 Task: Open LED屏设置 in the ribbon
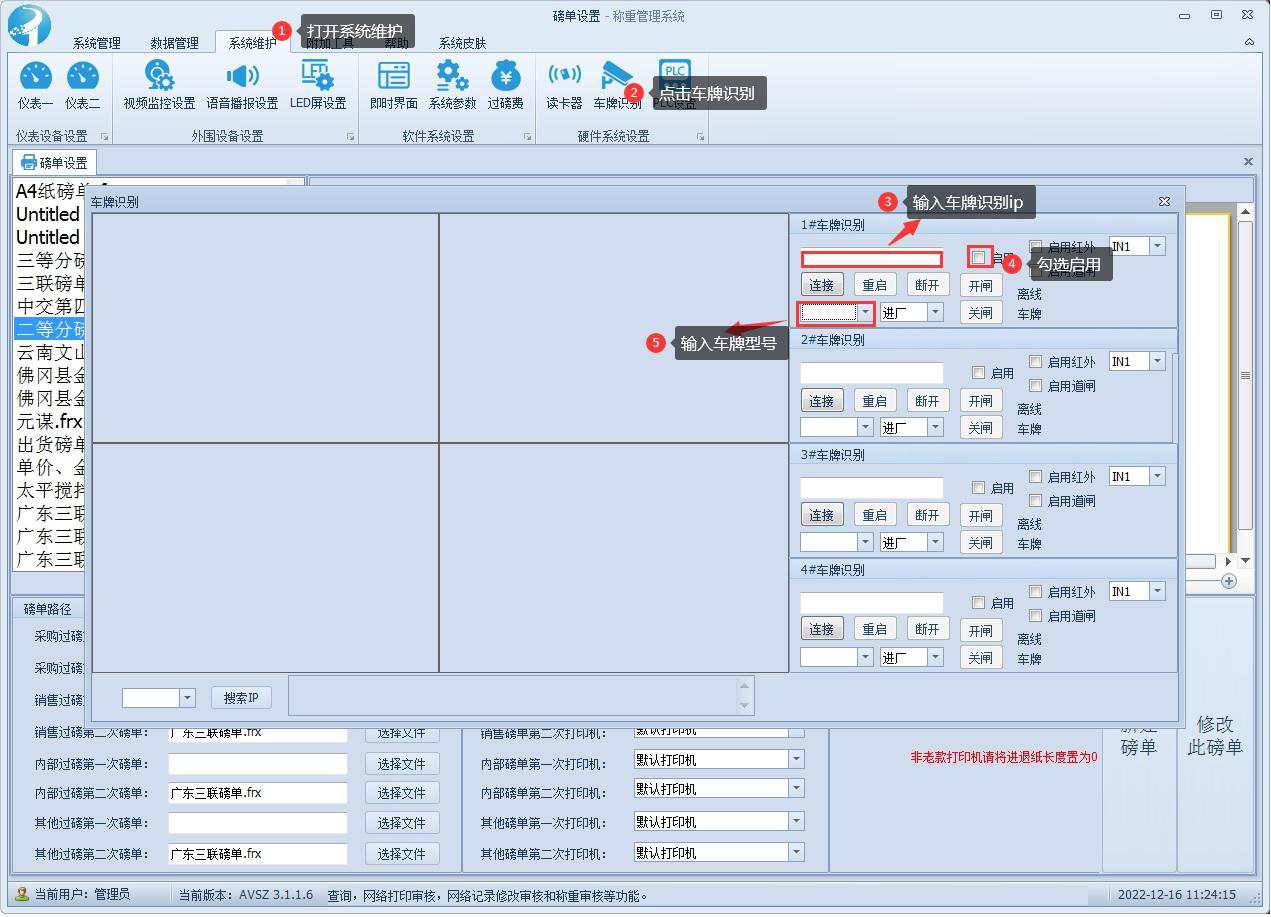pos(318,85)
